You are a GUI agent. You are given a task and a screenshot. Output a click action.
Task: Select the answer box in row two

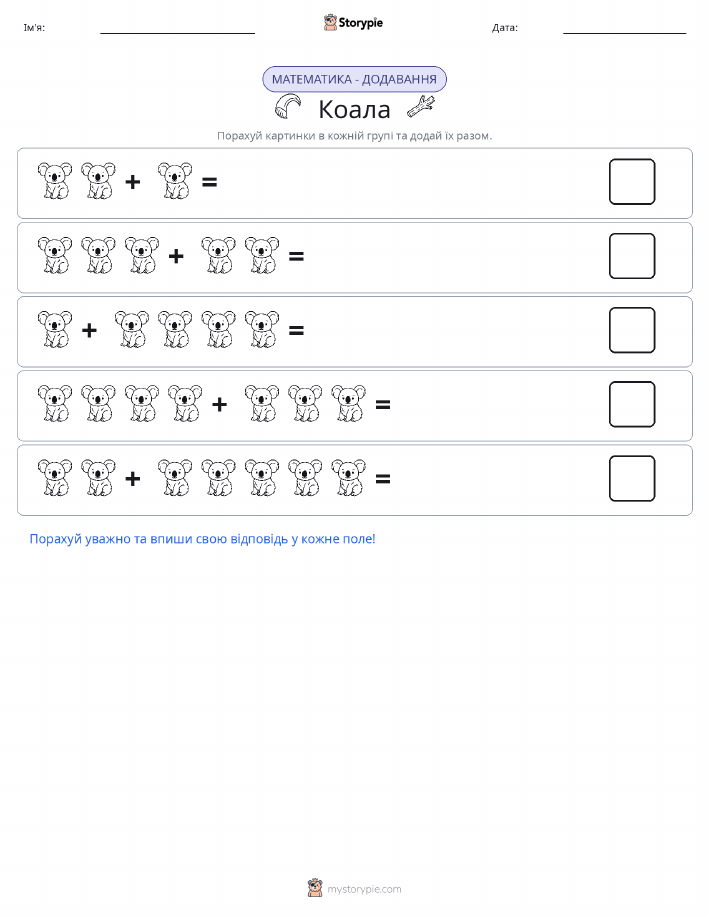coord(632,256)
